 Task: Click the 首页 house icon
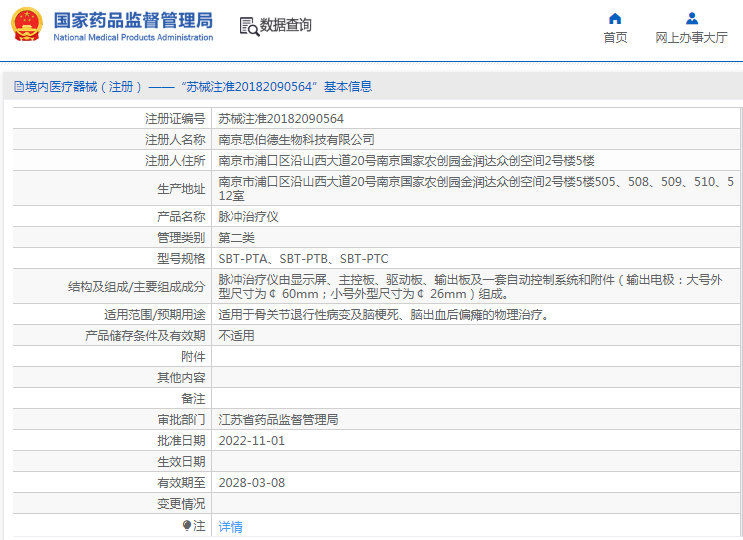(615, 18)
